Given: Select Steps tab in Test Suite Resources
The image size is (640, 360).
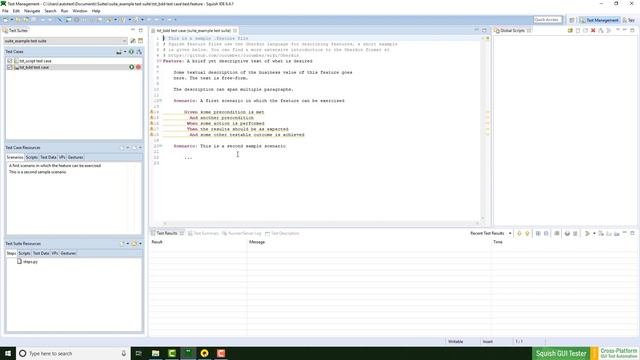Looking at the screenshot, I should 11,253.
